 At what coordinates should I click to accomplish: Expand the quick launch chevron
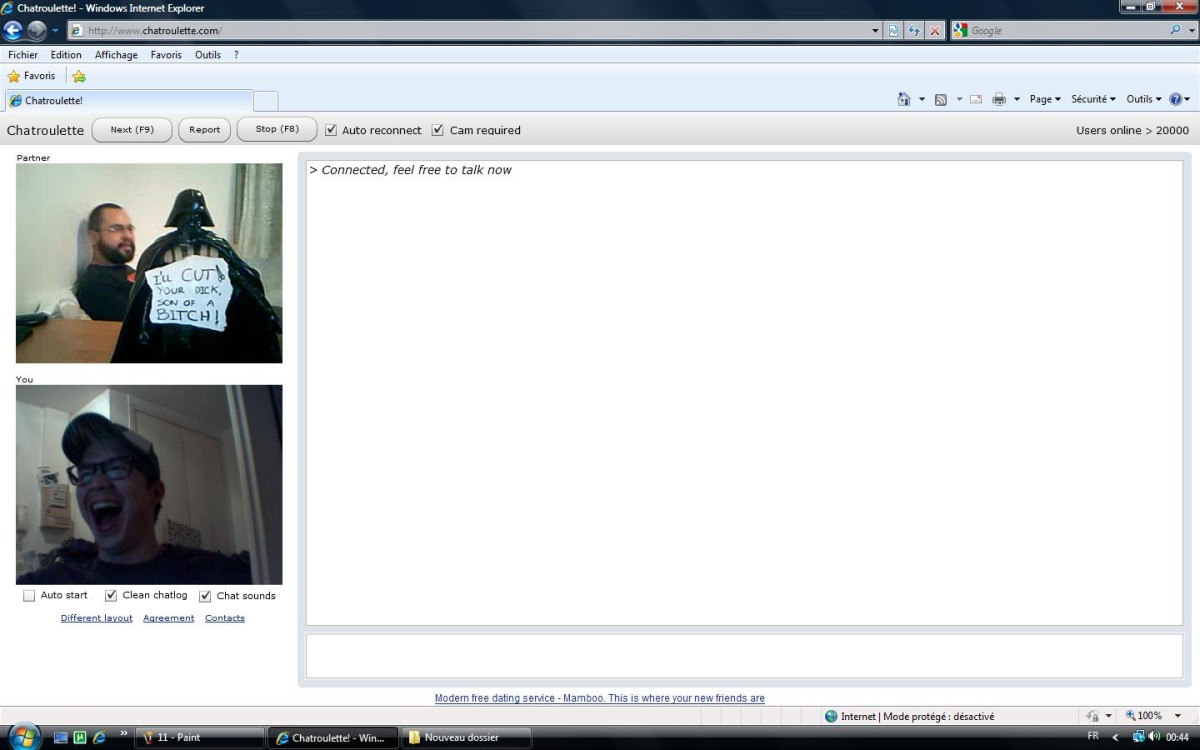(125, 734)
